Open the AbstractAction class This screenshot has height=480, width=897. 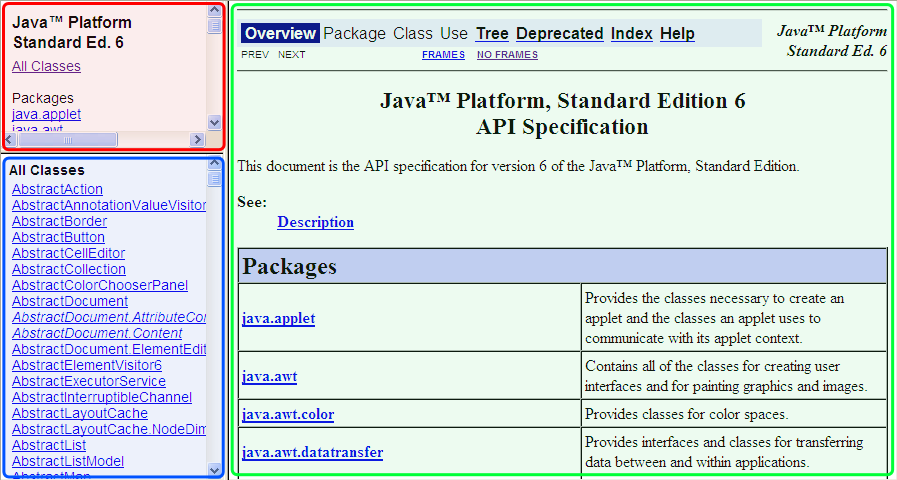[x=57, y=189]
